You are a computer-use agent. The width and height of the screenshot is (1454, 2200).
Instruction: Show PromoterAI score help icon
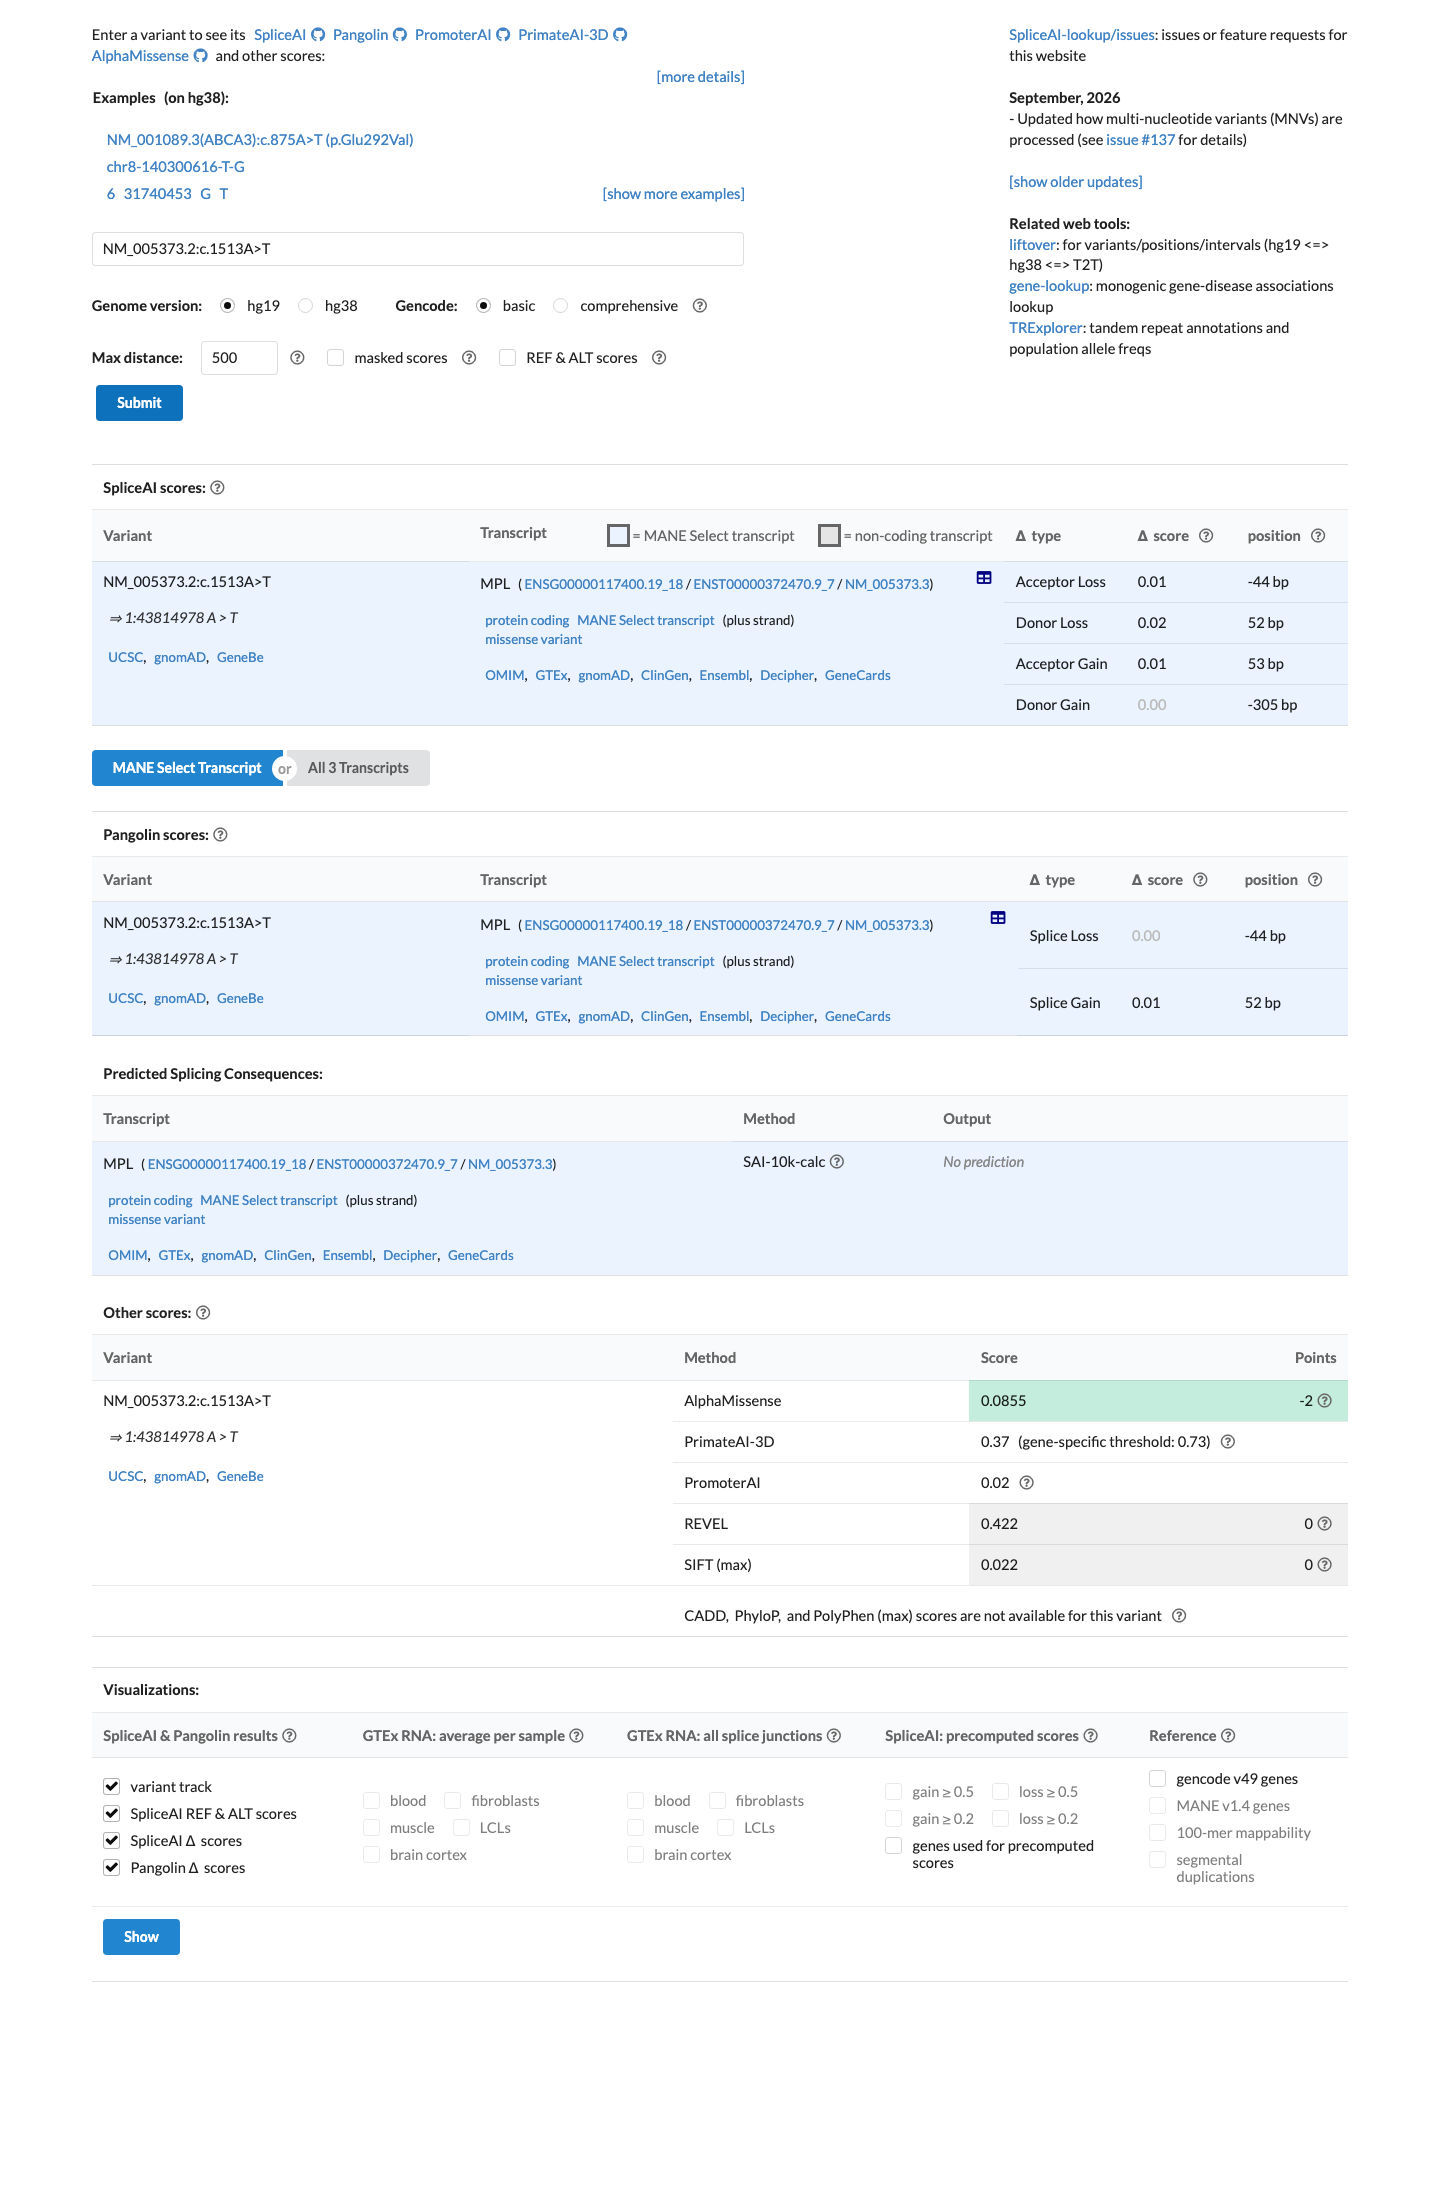pyautogui.click(x=1026, y=1483)
